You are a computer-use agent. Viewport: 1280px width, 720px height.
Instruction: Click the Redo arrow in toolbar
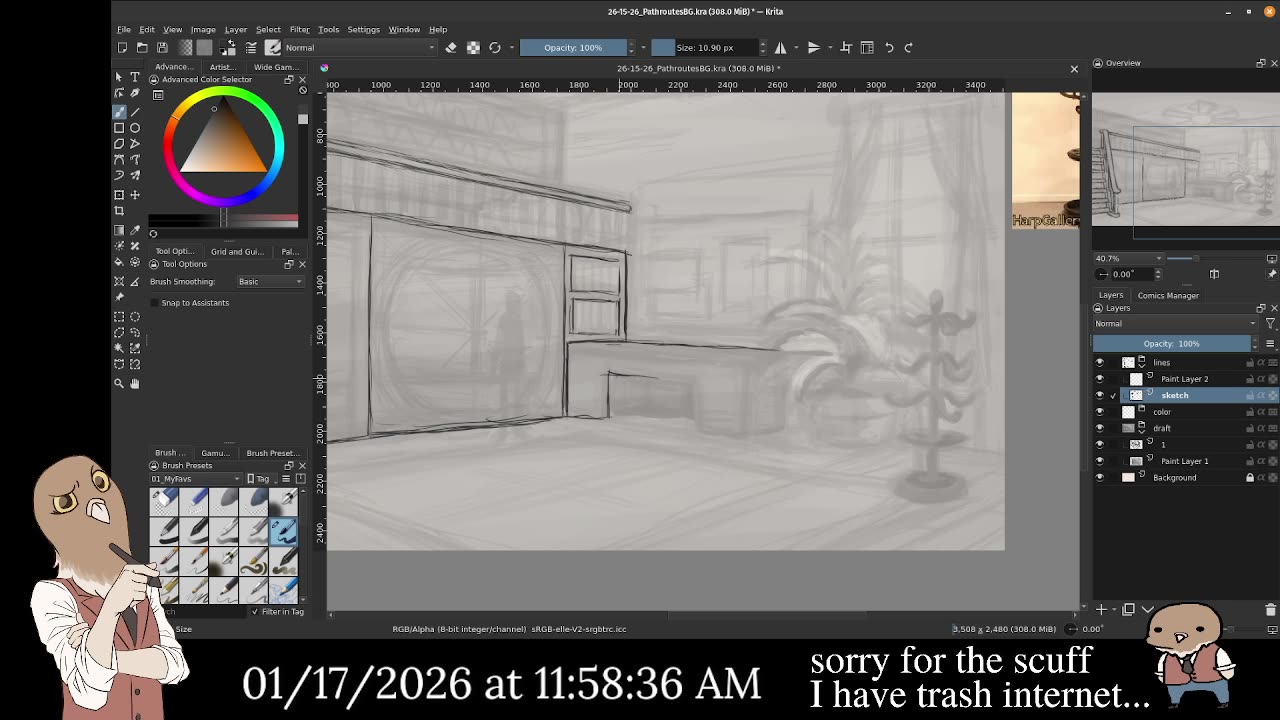coord(909,47)
